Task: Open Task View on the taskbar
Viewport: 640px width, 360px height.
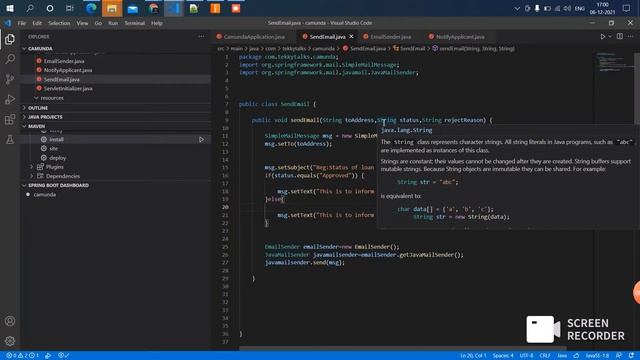Action: tap(70, 8)
